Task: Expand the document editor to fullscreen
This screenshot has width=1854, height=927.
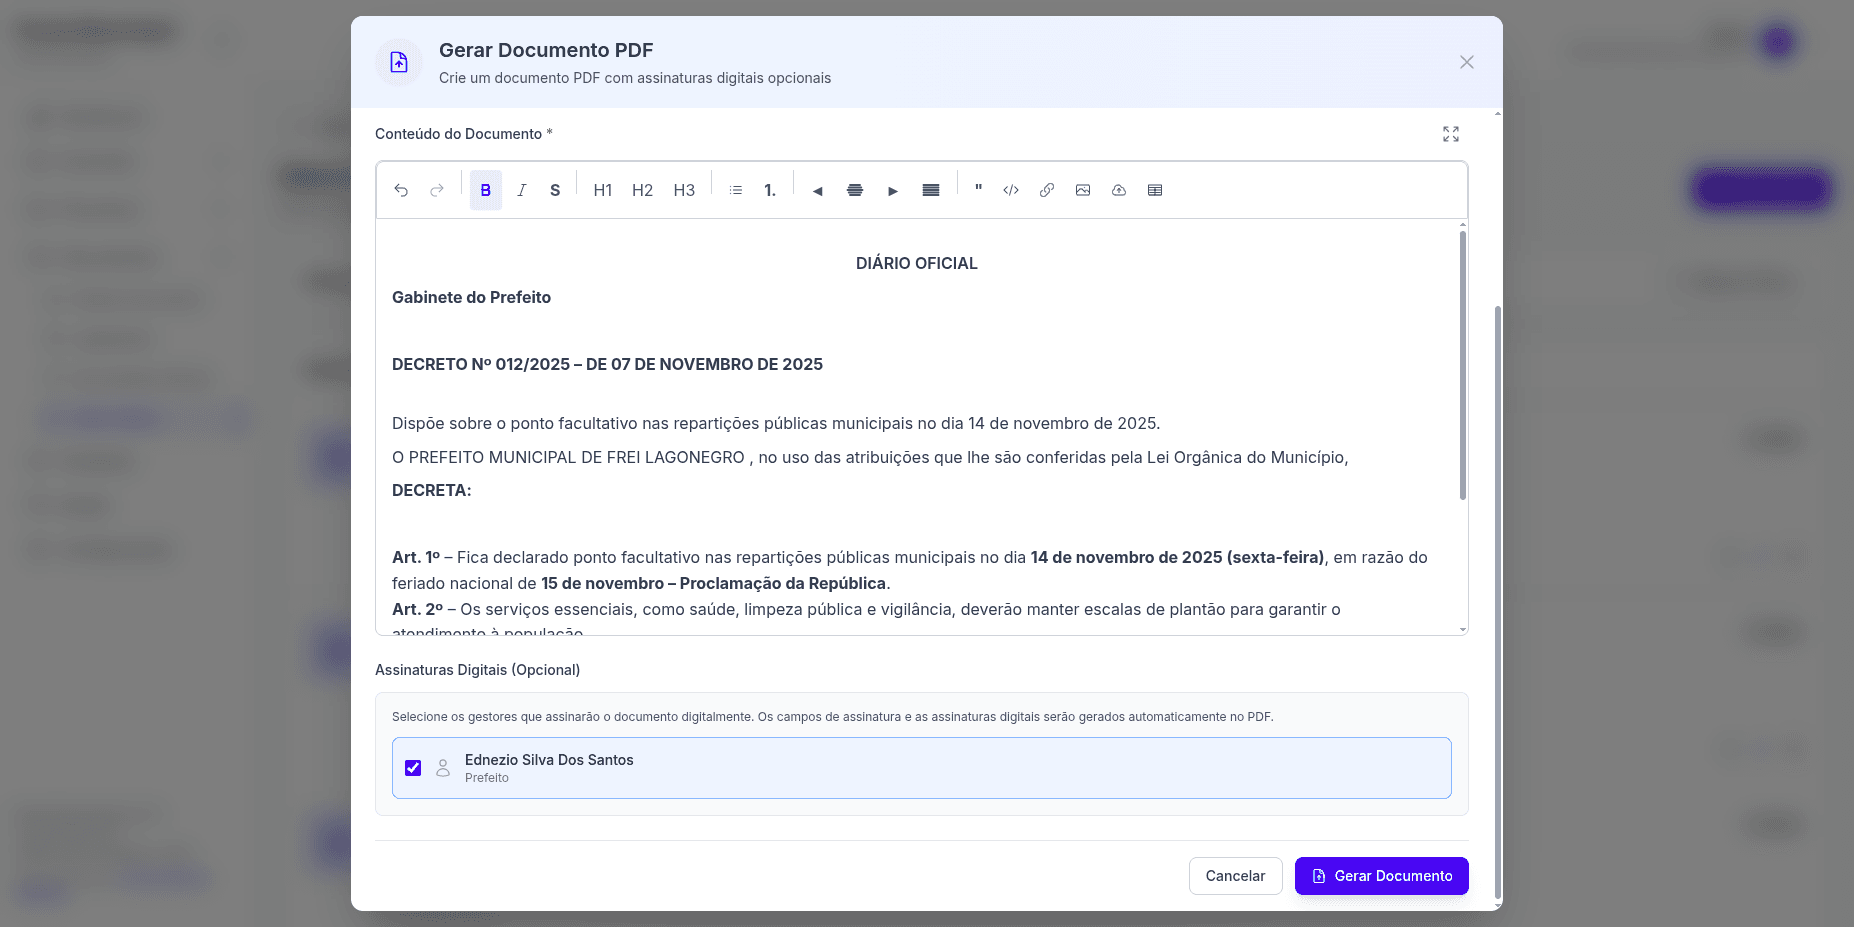Action: point(1451,133)
